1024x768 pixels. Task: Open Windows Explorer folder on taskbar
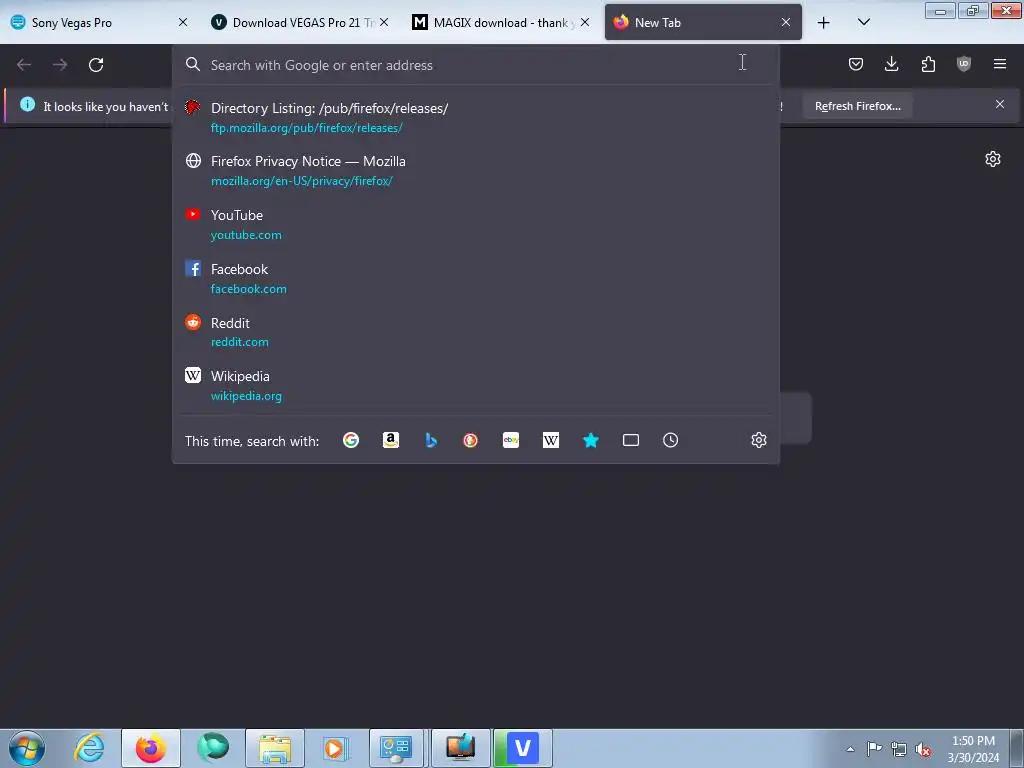coord(275,748)
